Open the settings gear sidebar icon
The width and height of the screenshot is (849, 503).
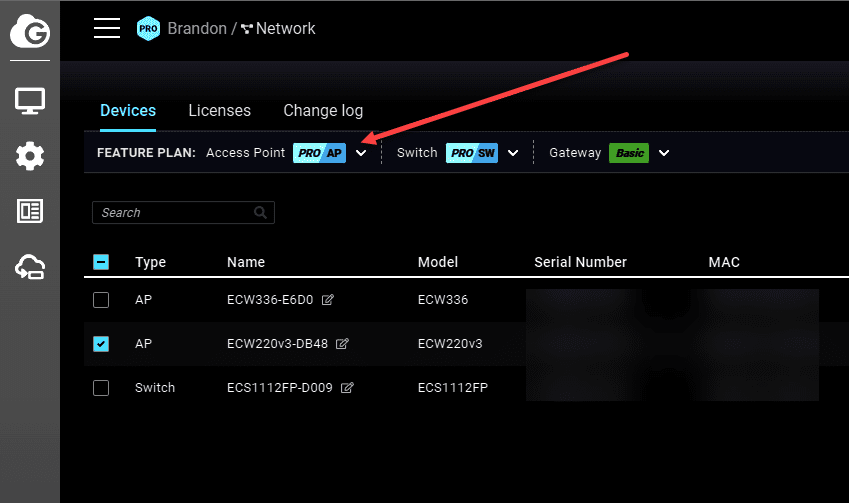(29, 155)
